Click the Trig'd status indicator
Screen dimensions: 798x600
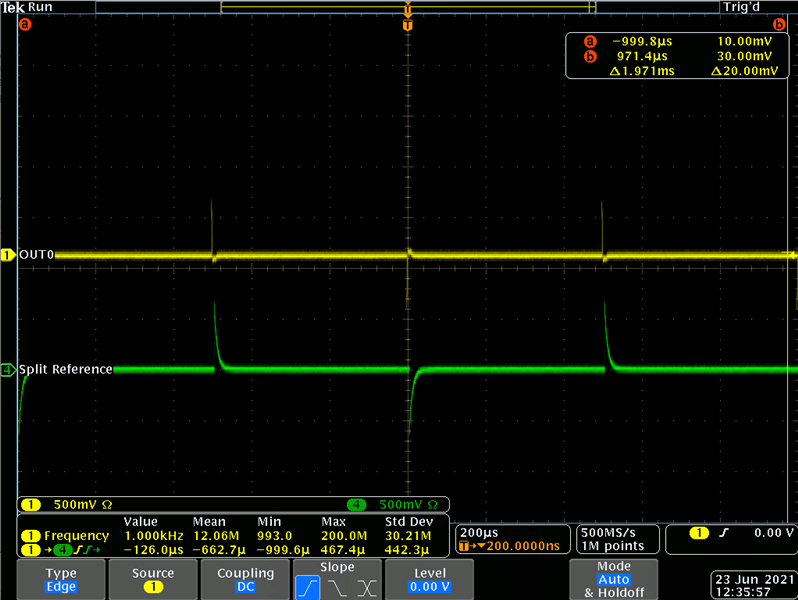click(741, 7)
